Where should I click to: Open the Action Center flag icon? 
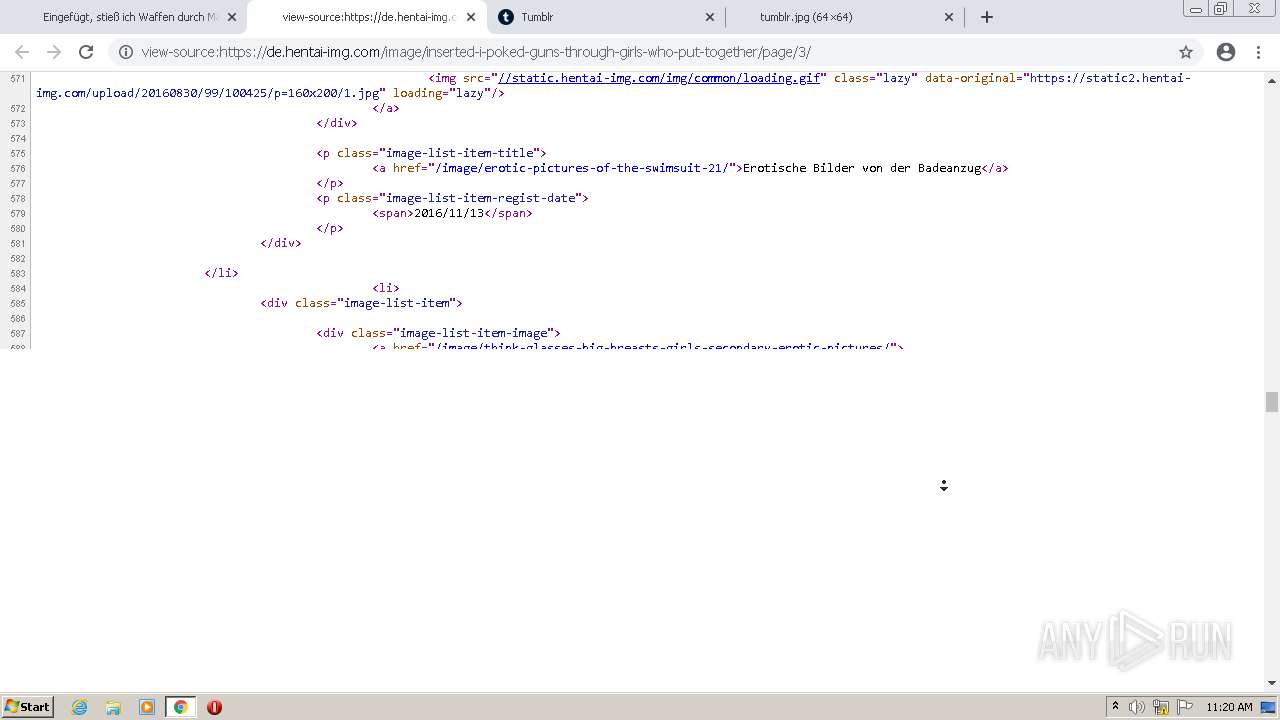(1185, 707)
